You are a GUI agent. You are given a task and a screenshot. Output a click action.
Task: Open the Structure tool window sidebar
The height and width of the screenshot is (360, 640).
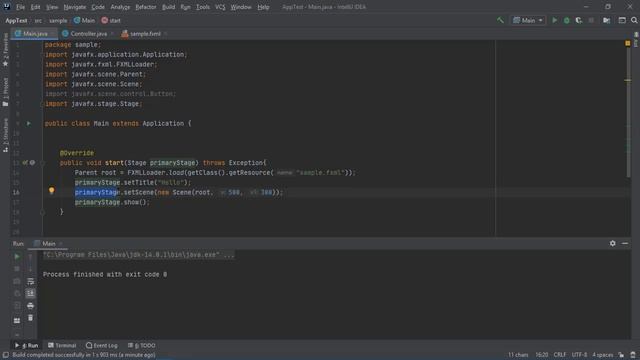(x=5, y=135)
